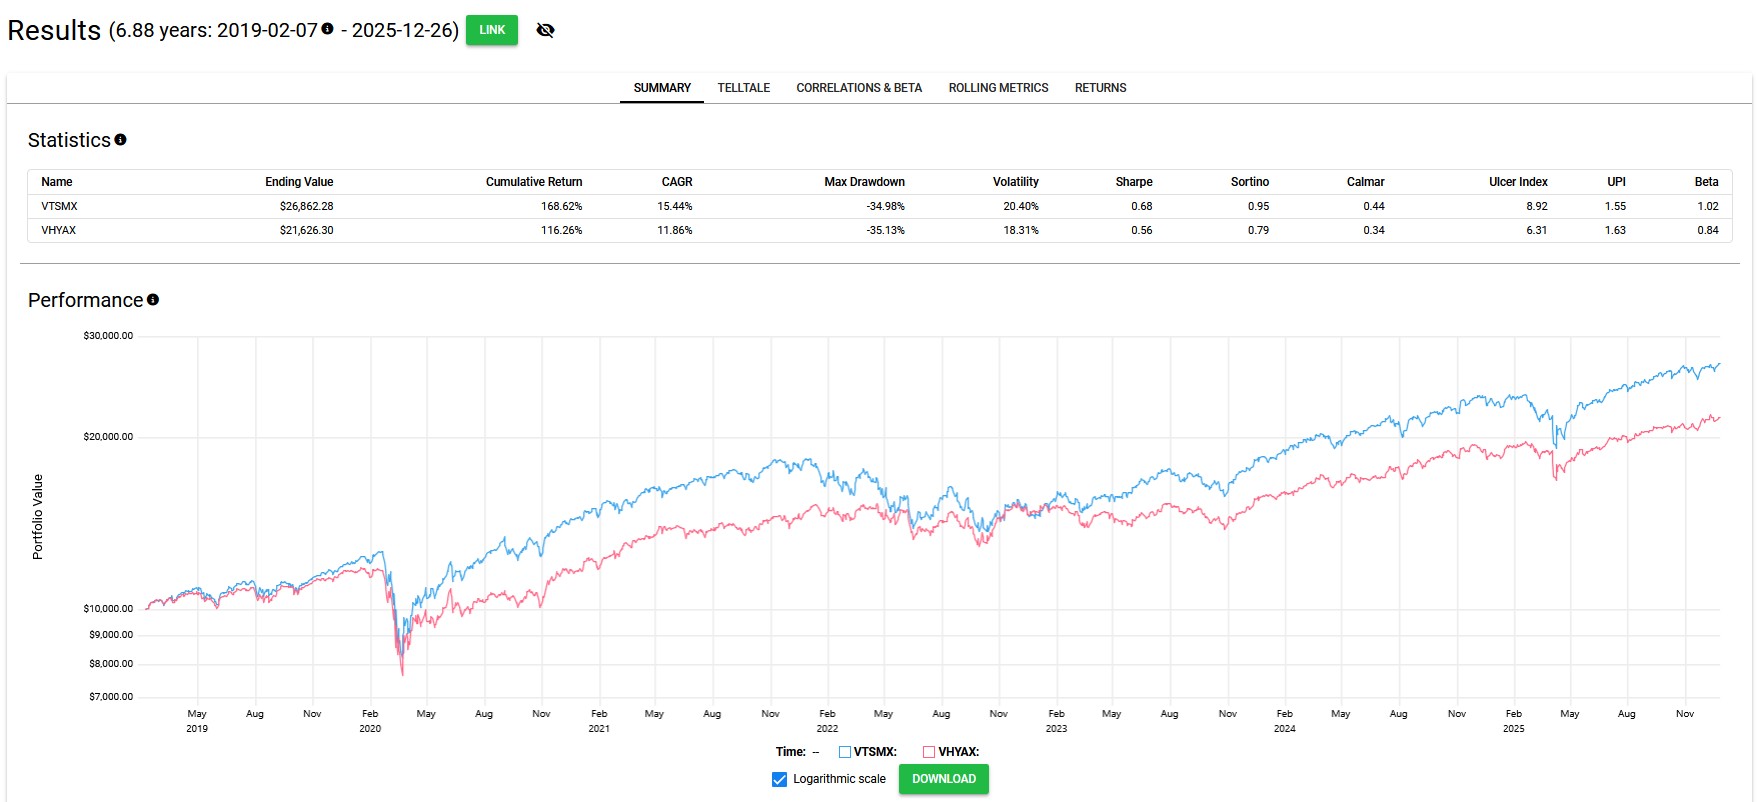Click the VHYAX label in chart legend

pyautogui.click(x=959, y=752)
